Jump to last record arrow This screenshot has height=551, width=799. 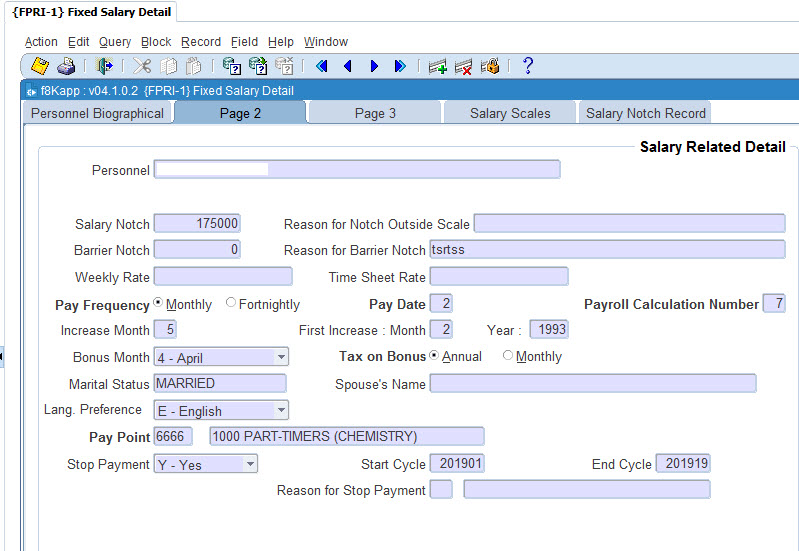click(400, 67)
